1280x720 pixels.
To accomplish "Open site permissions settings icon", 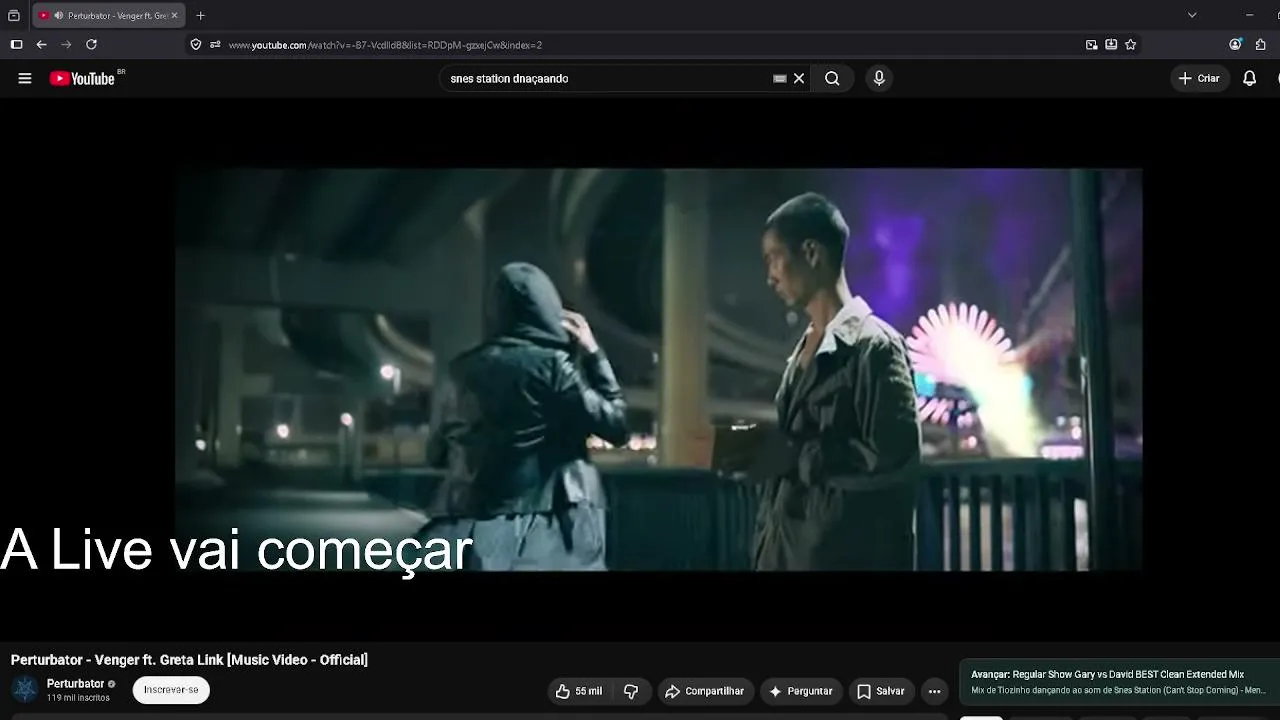I will 215,45.
